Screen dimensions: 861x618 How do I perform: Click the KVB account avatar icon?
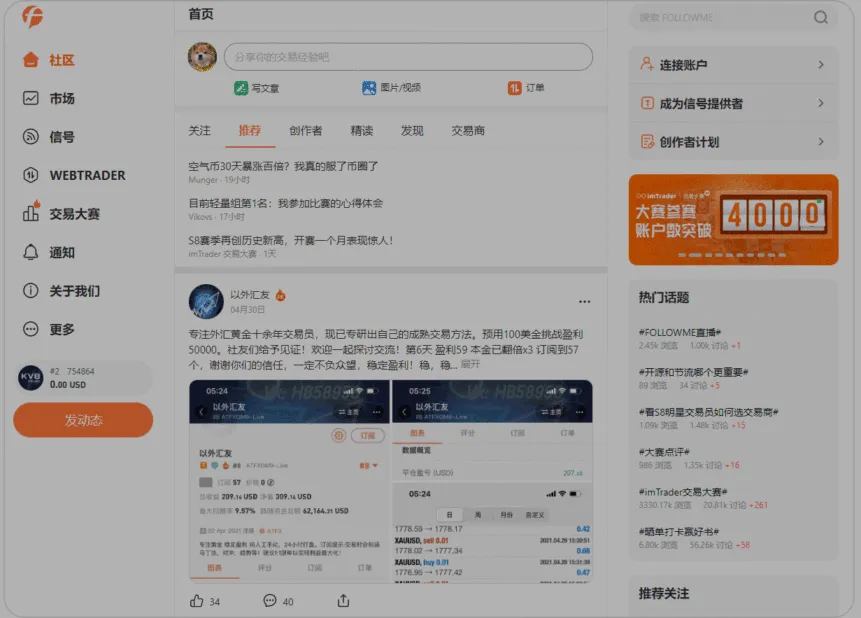coord(30,377)
